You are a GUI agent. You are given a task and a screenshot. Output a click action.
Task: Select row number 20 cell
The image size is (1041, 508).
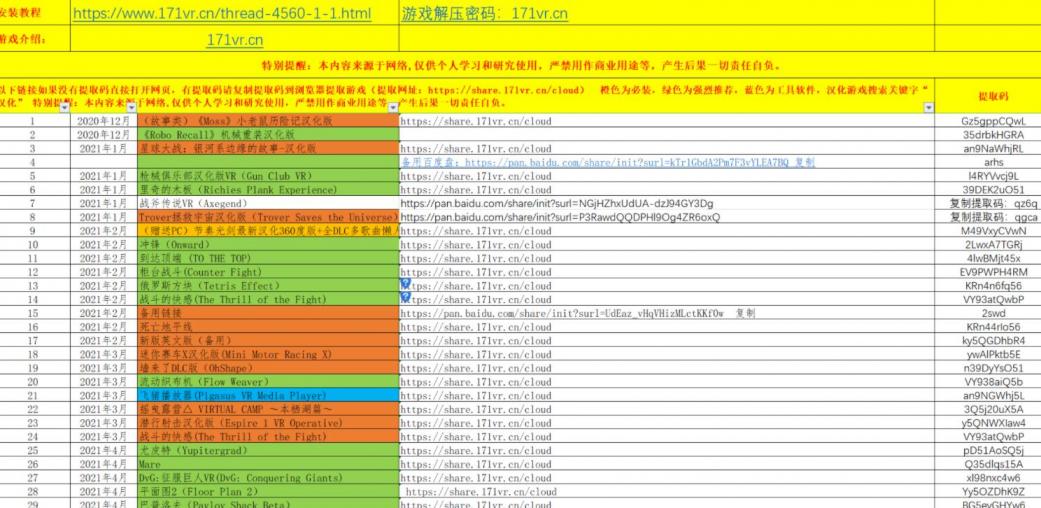(x=33, y=382)
